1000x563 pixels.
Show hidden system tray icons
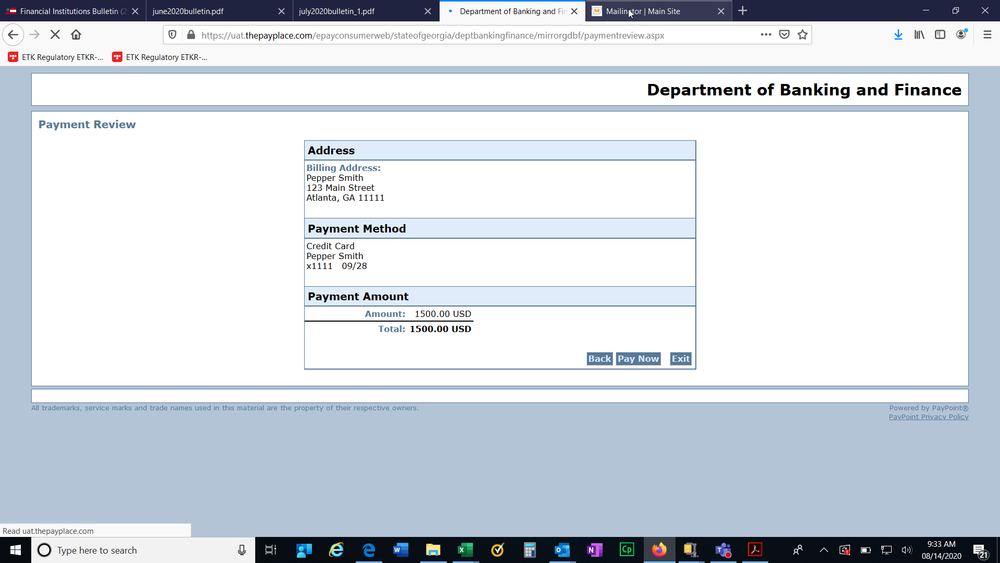[823, 550]
